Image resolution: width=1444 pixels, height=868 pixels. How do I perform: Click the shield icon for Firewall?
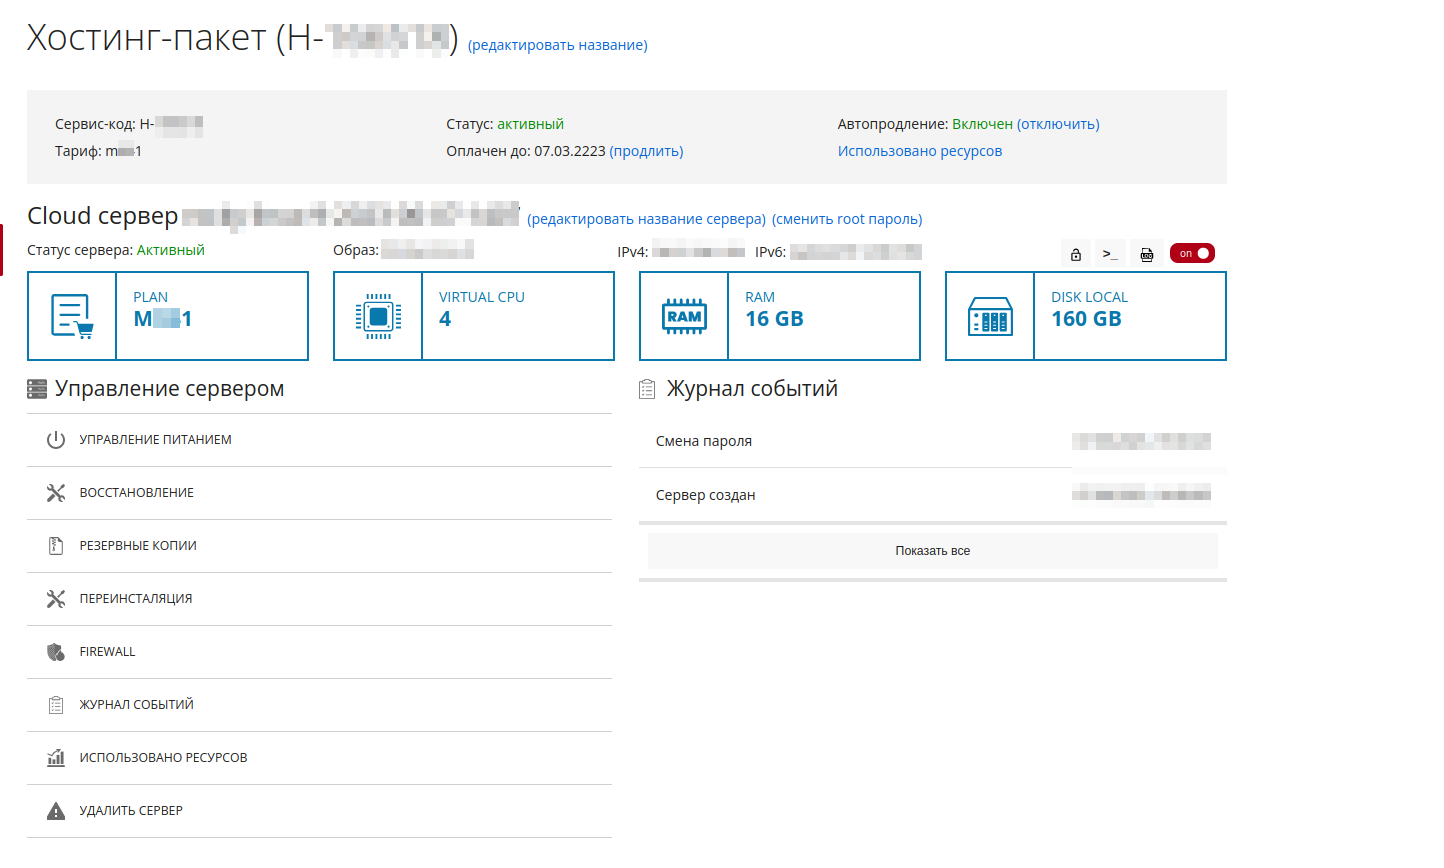point(56,652)
